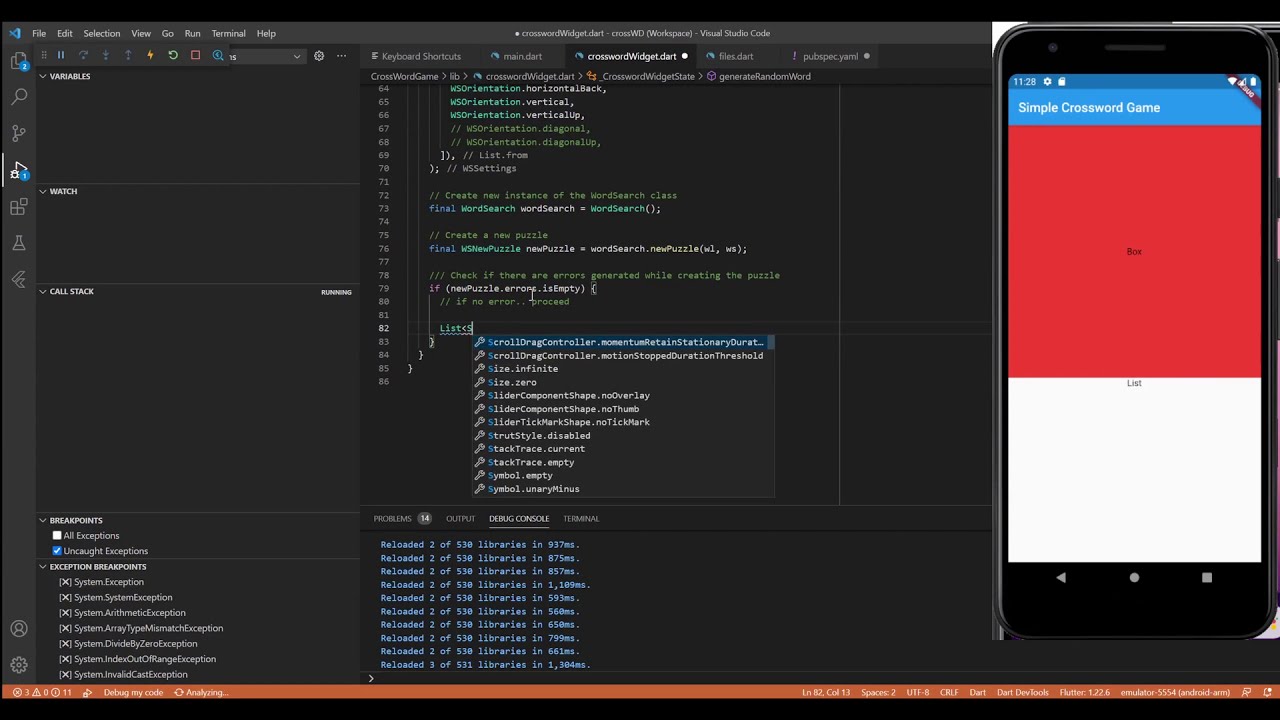Open Dart DevTools inspector icon in debug toolbar
Image resolution: width=1280 pixels, height=720 pixels.
(x=218, y=56)
